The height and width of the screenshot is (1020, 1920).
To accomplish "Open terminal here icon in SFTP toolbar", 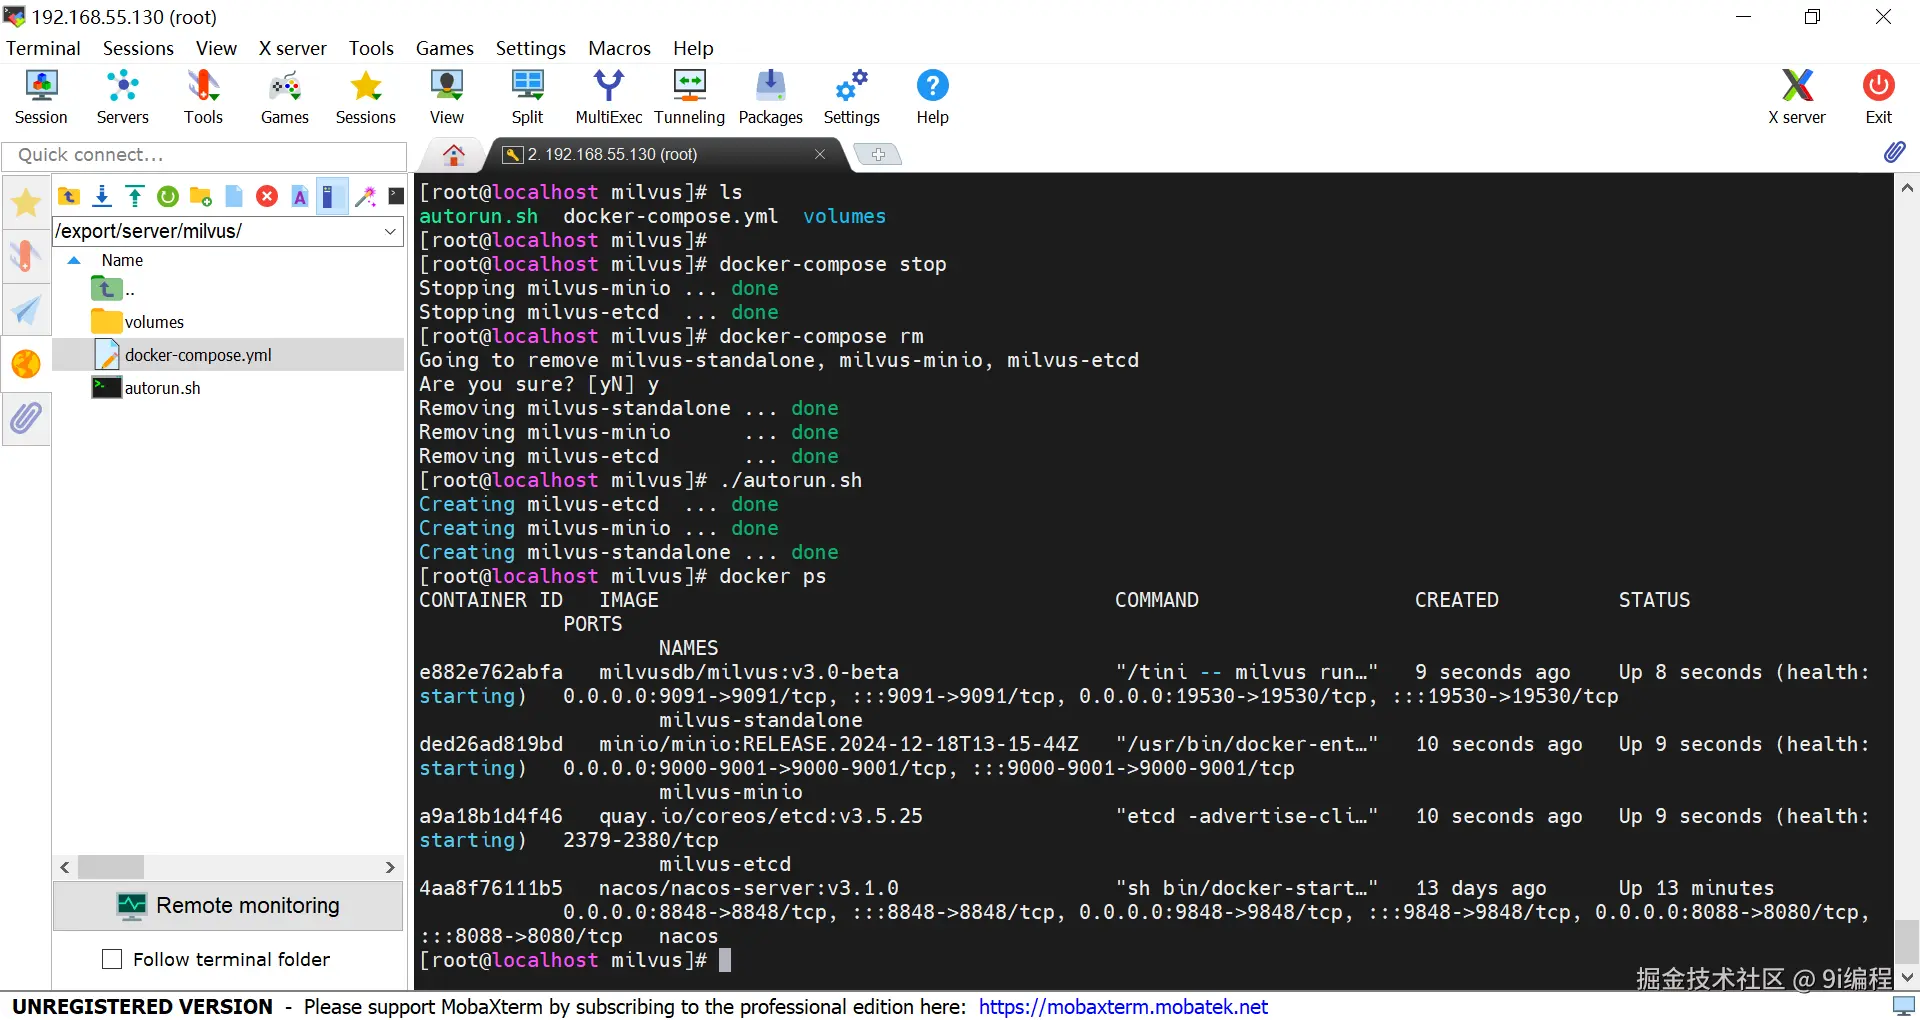I will 397,196.
